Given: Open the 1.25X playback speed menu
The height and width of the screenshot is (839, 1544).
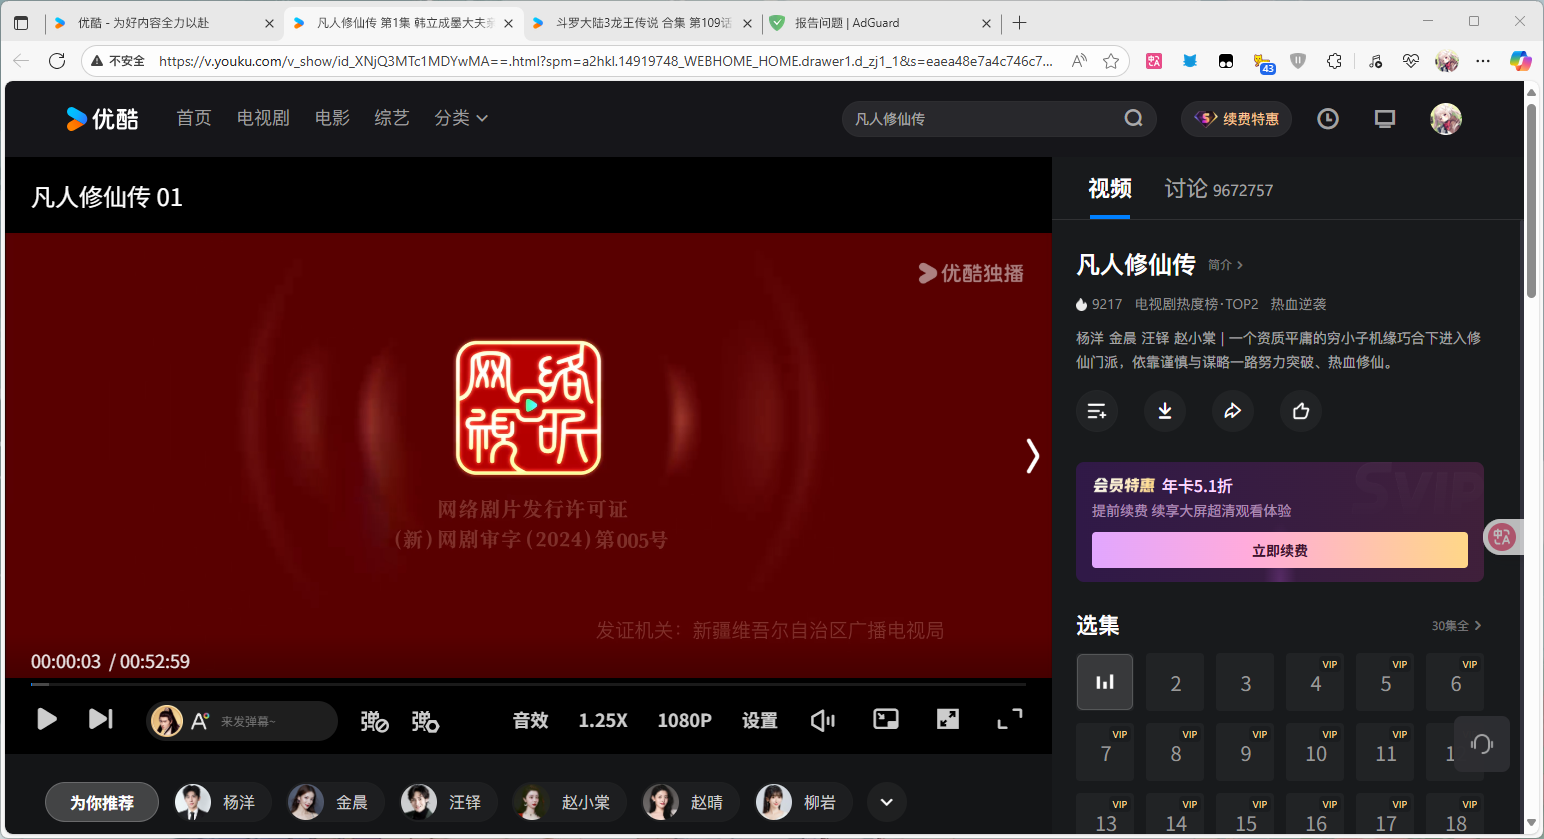Looking at the screenshot, I should click(603, 720).
